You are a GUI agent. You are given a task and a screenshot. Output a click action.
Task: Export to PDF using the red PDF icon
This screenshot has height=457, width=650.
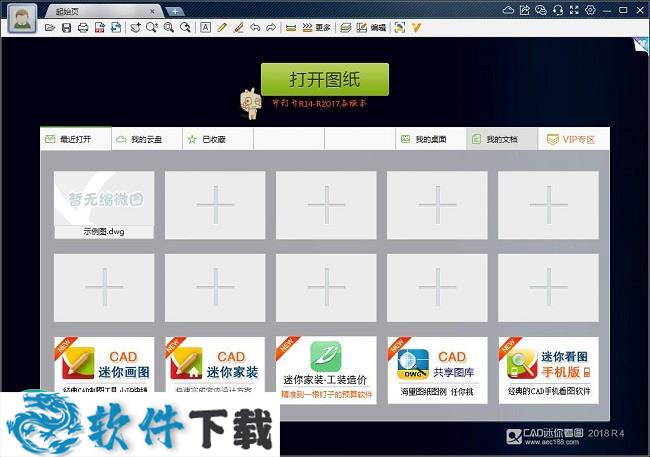pos(99,28)
